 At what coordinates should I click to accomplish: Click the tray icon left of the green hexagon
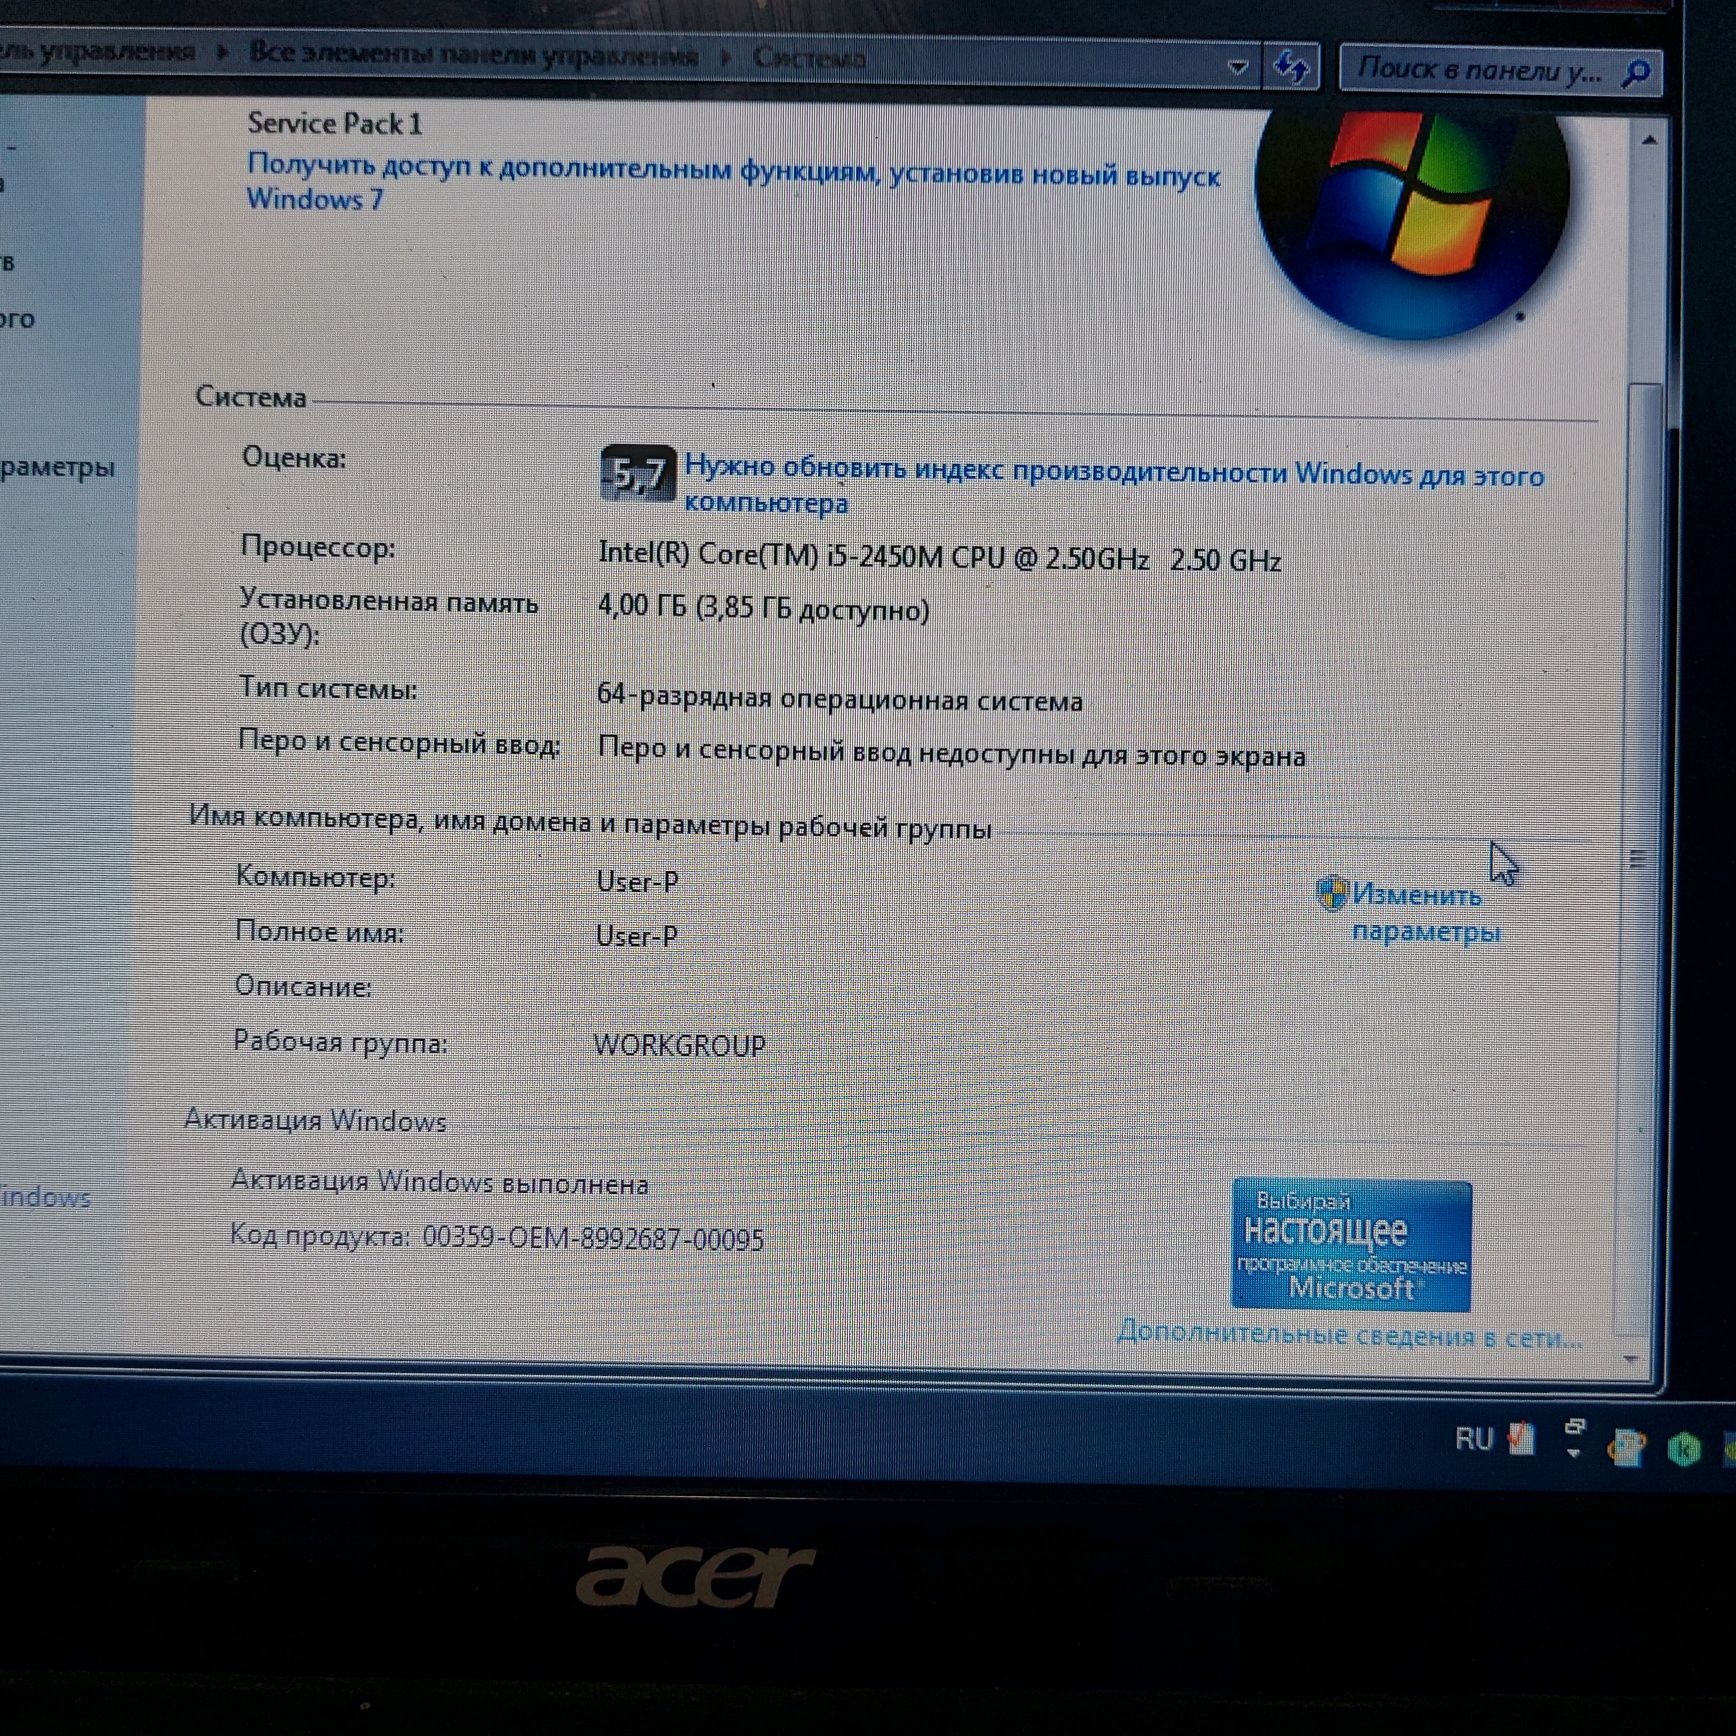(1627, 1447)
